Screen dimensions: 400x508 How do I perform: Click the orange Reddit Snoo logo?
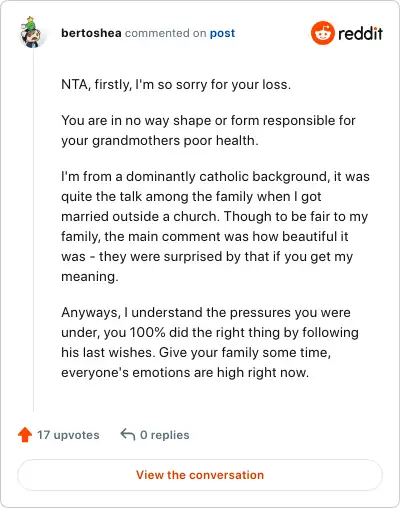[x=322, y=33]
